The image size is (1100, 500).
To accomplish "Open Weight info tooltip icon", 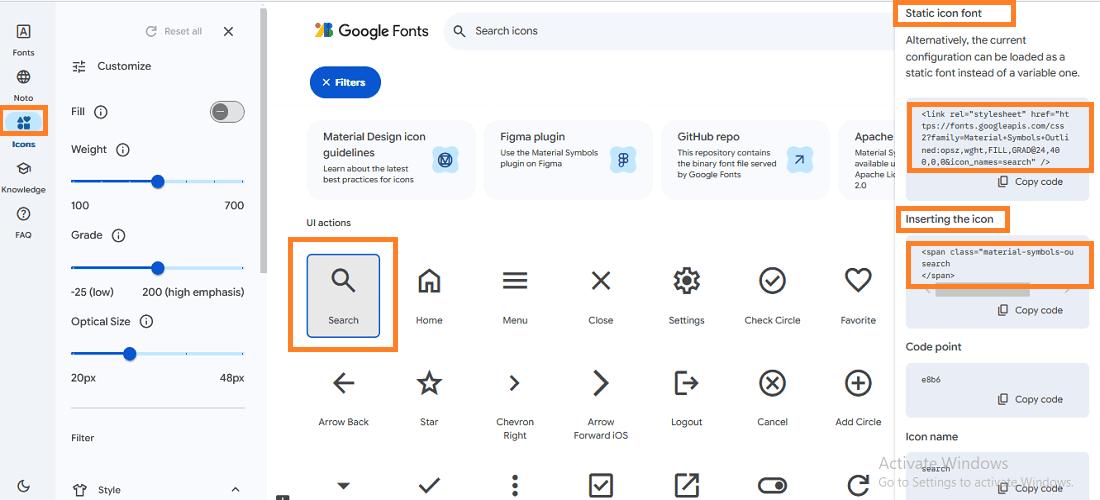I will (x=123, y=150).
